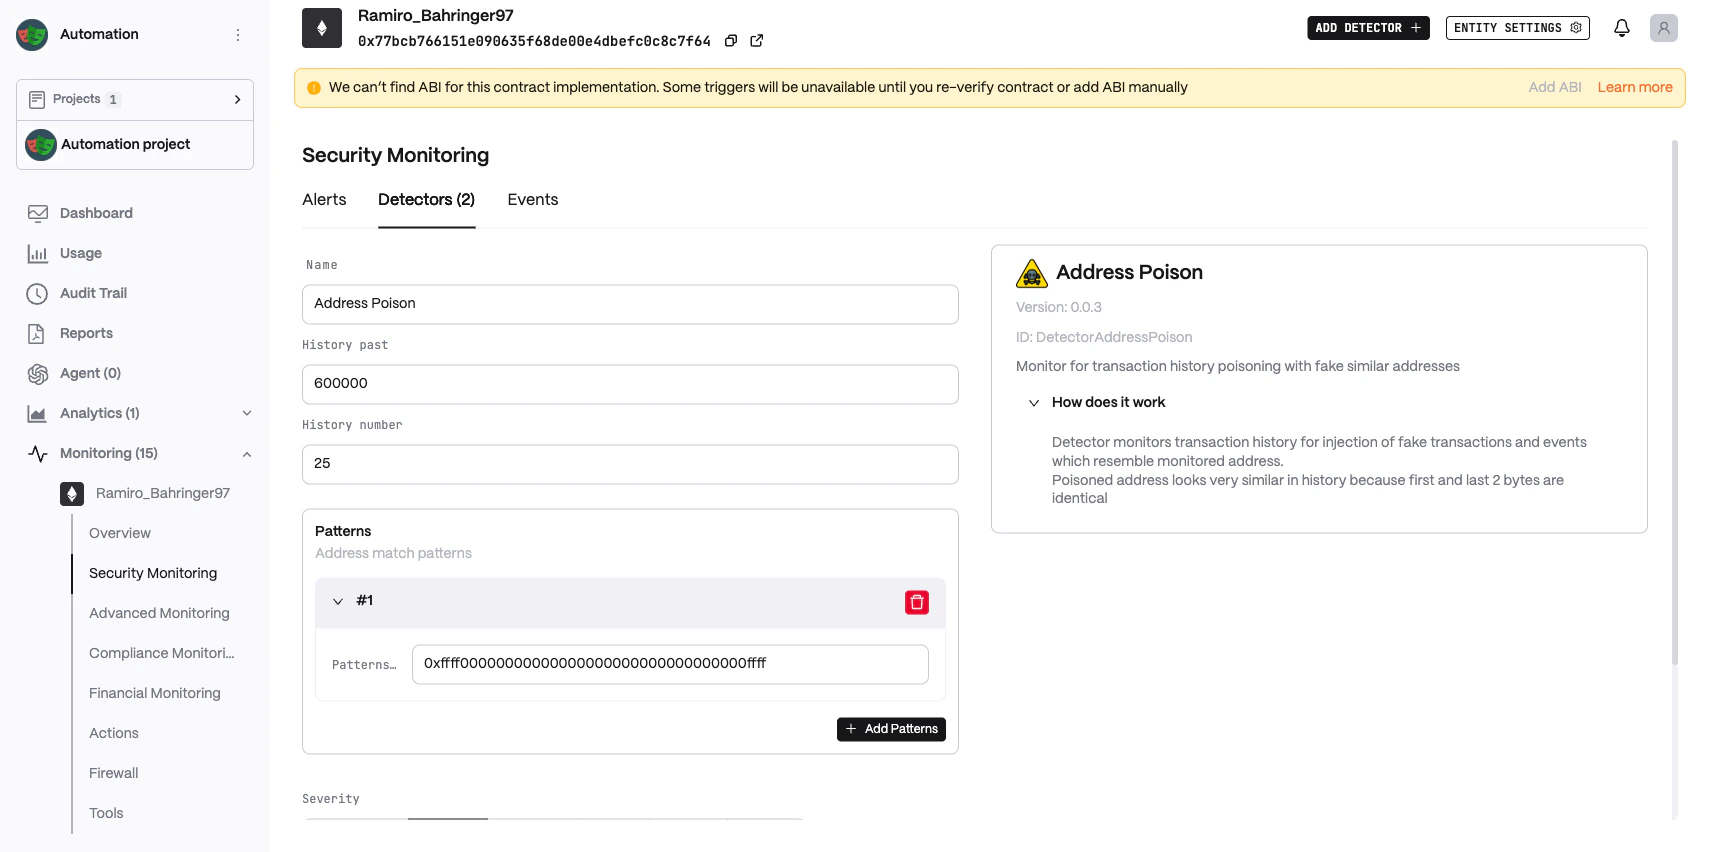Copy the contract address
The width and height of the screenshot is (1710, 852).
tap(731, 41)
